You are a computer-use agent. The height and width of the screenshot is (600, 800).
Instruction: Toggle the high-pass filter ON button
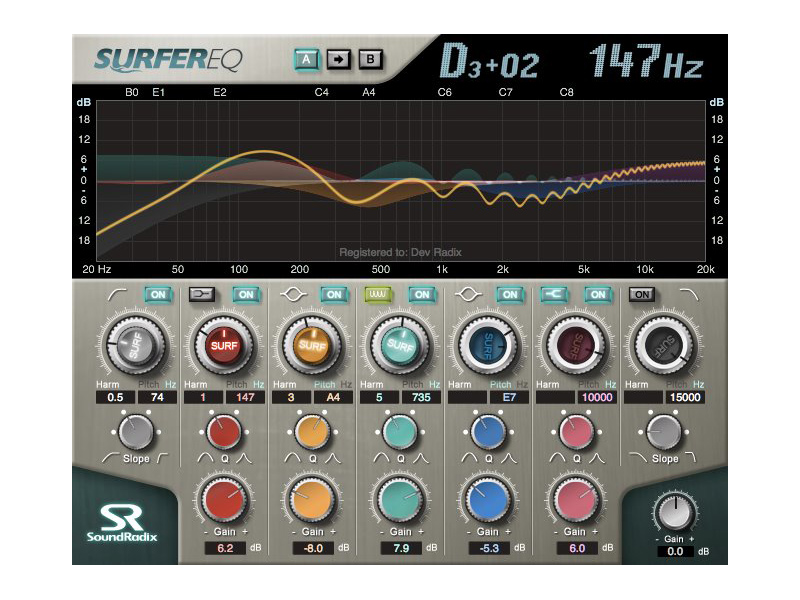[x=158, y=294]
